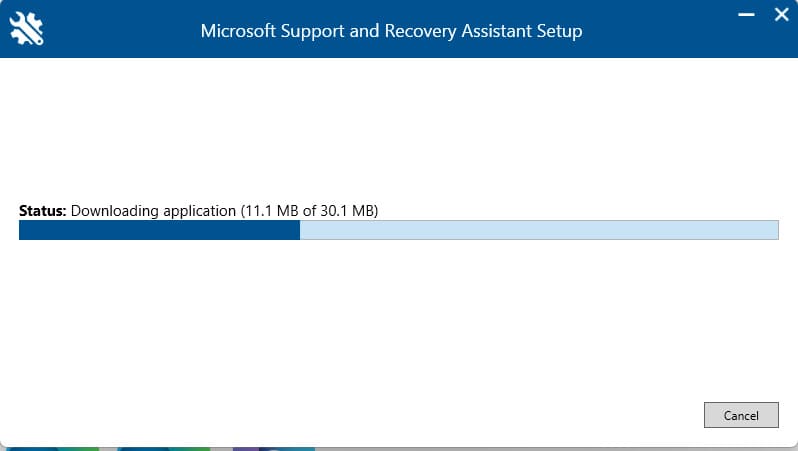The height and width of the screenshot is (451, 798).
Task: Click the blank white area above Status
Action: click(x=400, y=130)
